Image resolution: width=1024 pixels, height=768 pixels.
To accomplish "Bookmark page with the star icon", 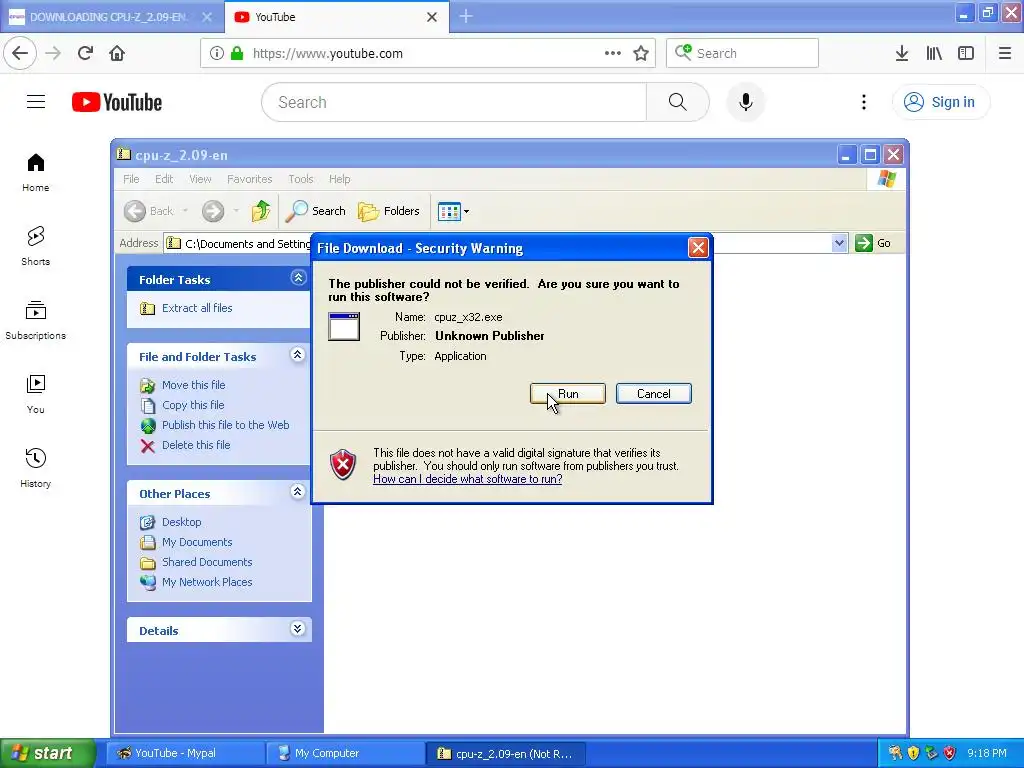I will pyautogui.click(x=641, y=54).
